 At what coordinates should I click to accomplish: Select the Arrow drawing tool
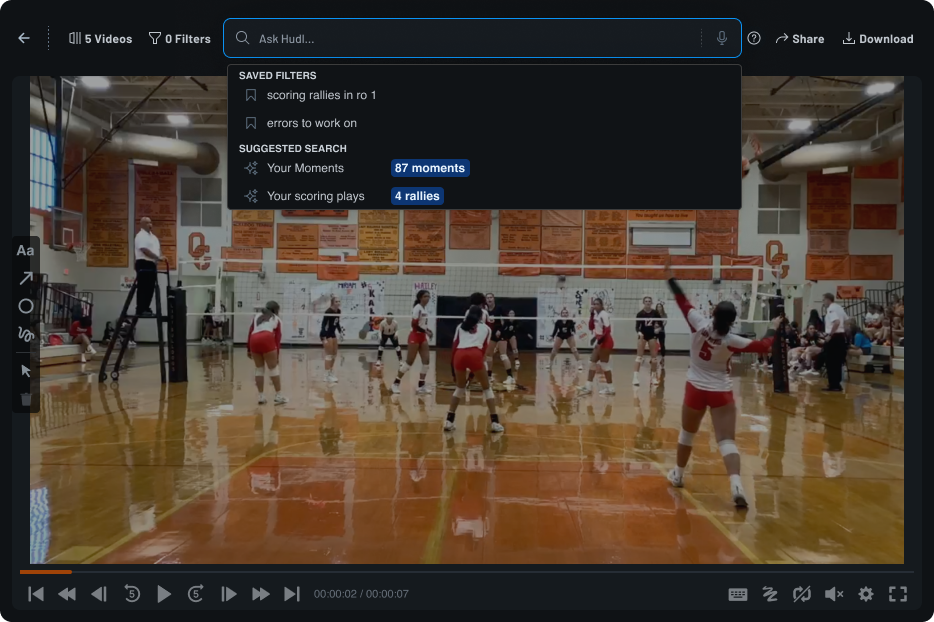(x=26, y=278)
